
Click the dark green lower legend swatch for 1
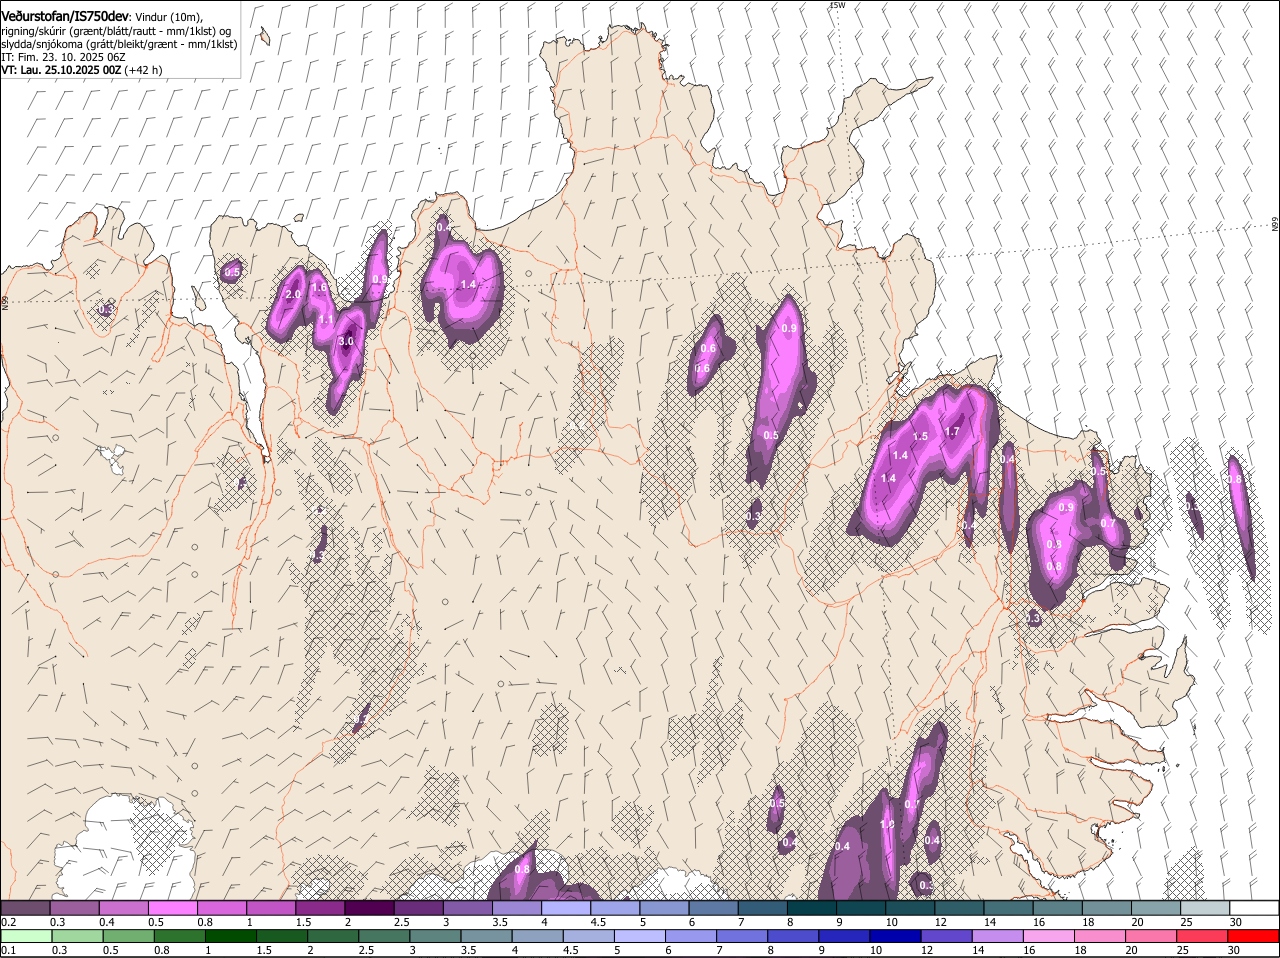point(231,936)
